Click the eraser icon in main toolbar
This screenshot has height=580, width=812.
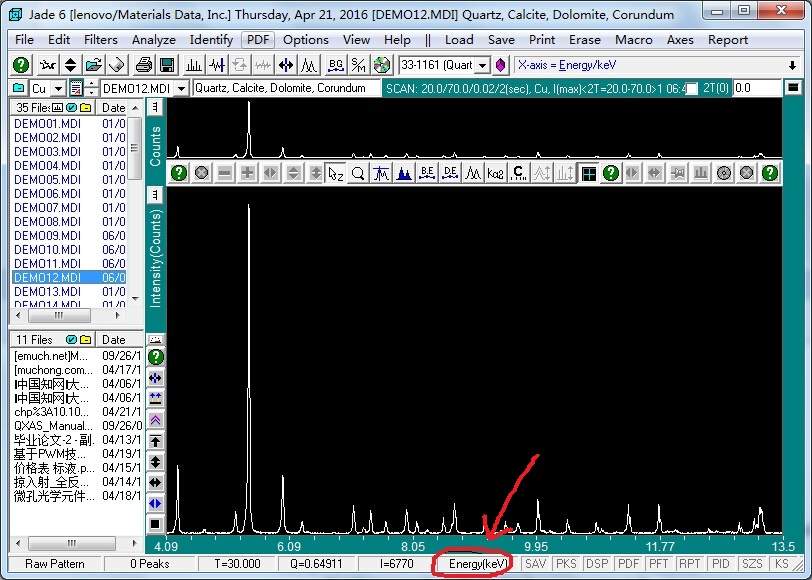click(117, 65)
